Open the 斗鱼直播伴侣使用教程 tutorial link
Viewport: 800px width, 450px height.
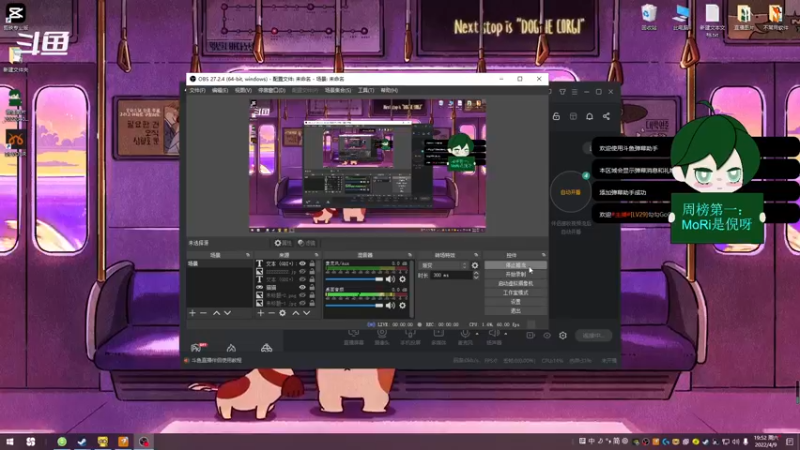pyautogui.click(x=216, y=360)
